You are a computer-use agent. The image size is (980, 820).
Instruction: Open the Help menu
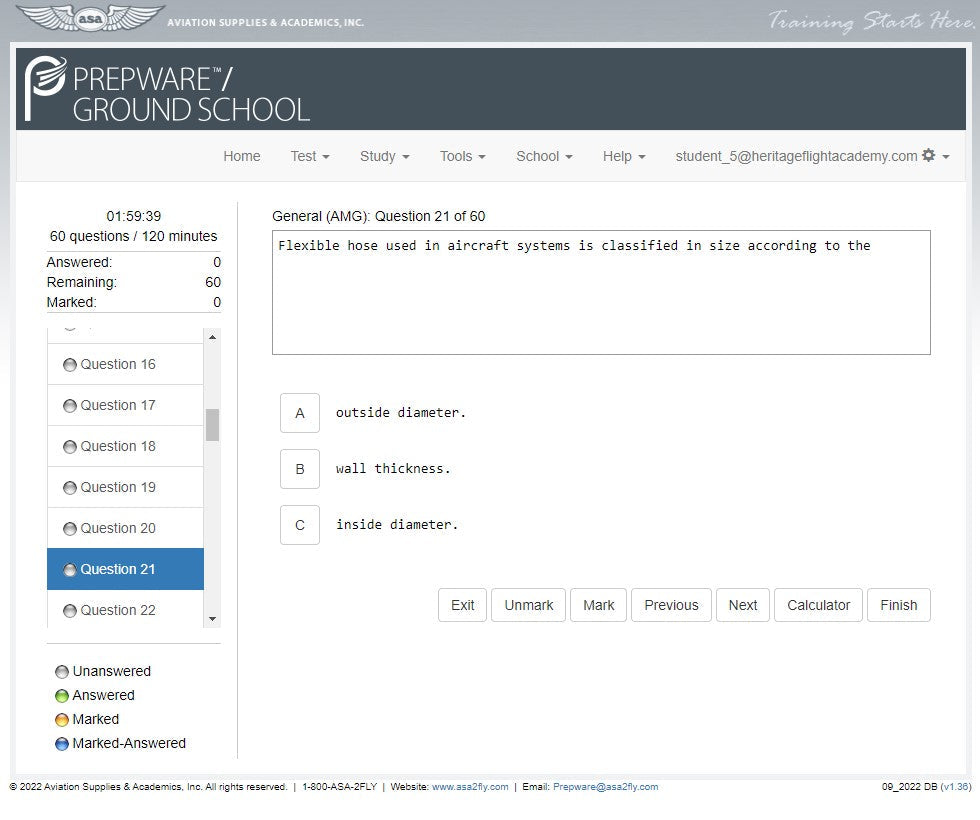pyautogui.click(x=623, y=156)
